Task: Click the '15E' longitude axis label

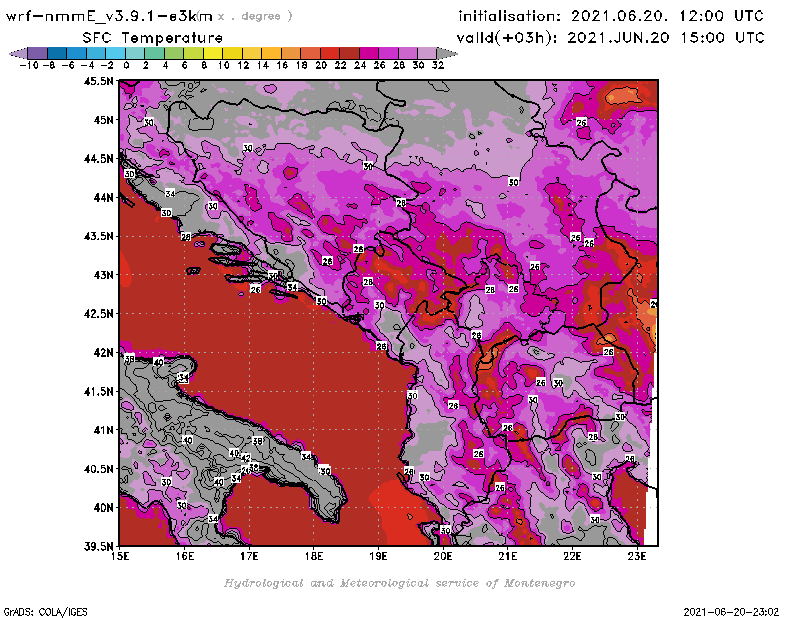Action: (x=120, y=556)
